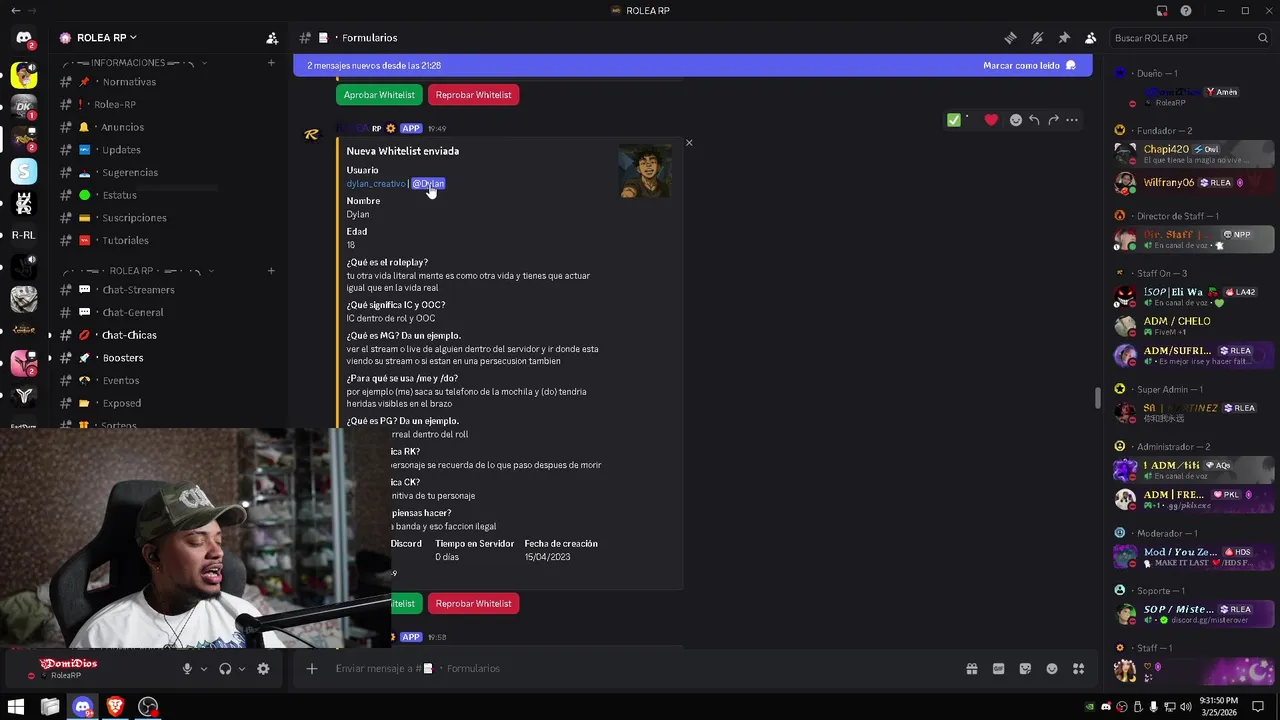Open user settings gear icon
Screen dimensions: 1280x720
click(263, 669)
